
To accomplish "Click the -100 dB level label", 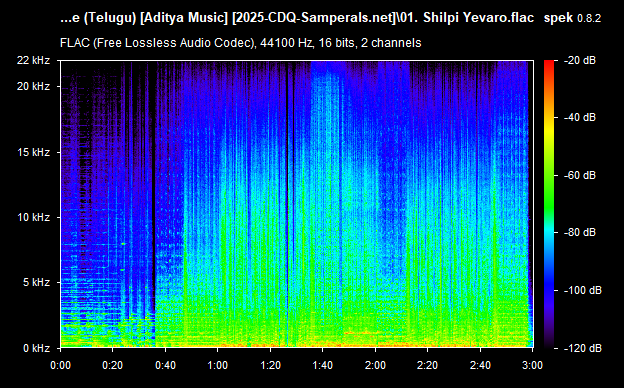I will click(583, 291).
